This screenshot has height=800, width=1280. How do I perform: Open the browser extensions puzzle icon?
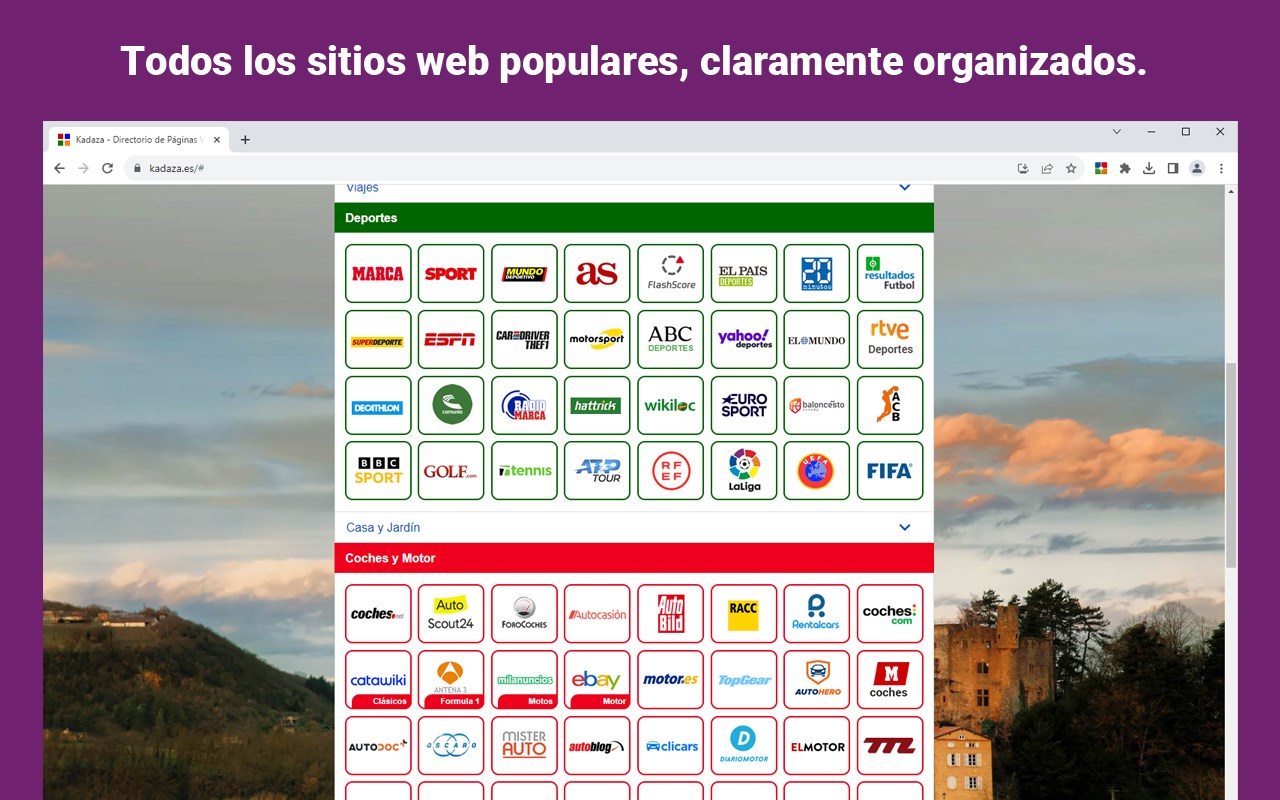[x=1125, y=169]
